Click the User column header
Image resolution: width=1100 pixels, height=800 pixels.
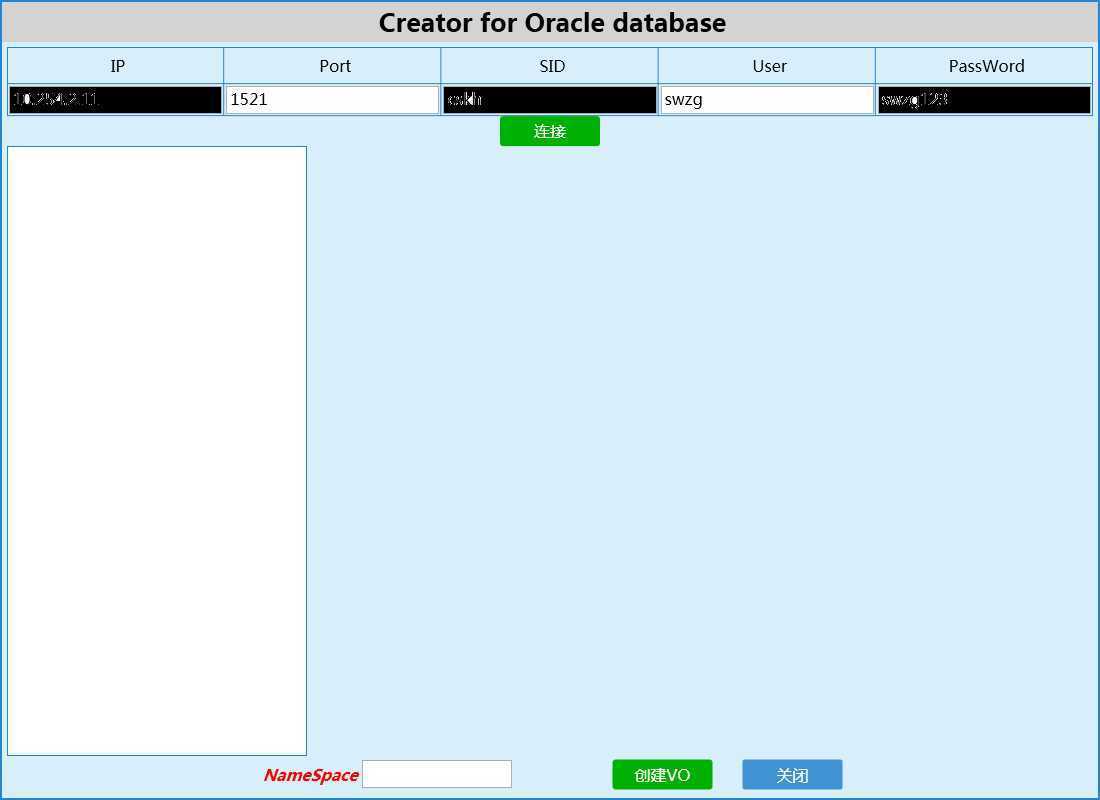pos(767,66)
